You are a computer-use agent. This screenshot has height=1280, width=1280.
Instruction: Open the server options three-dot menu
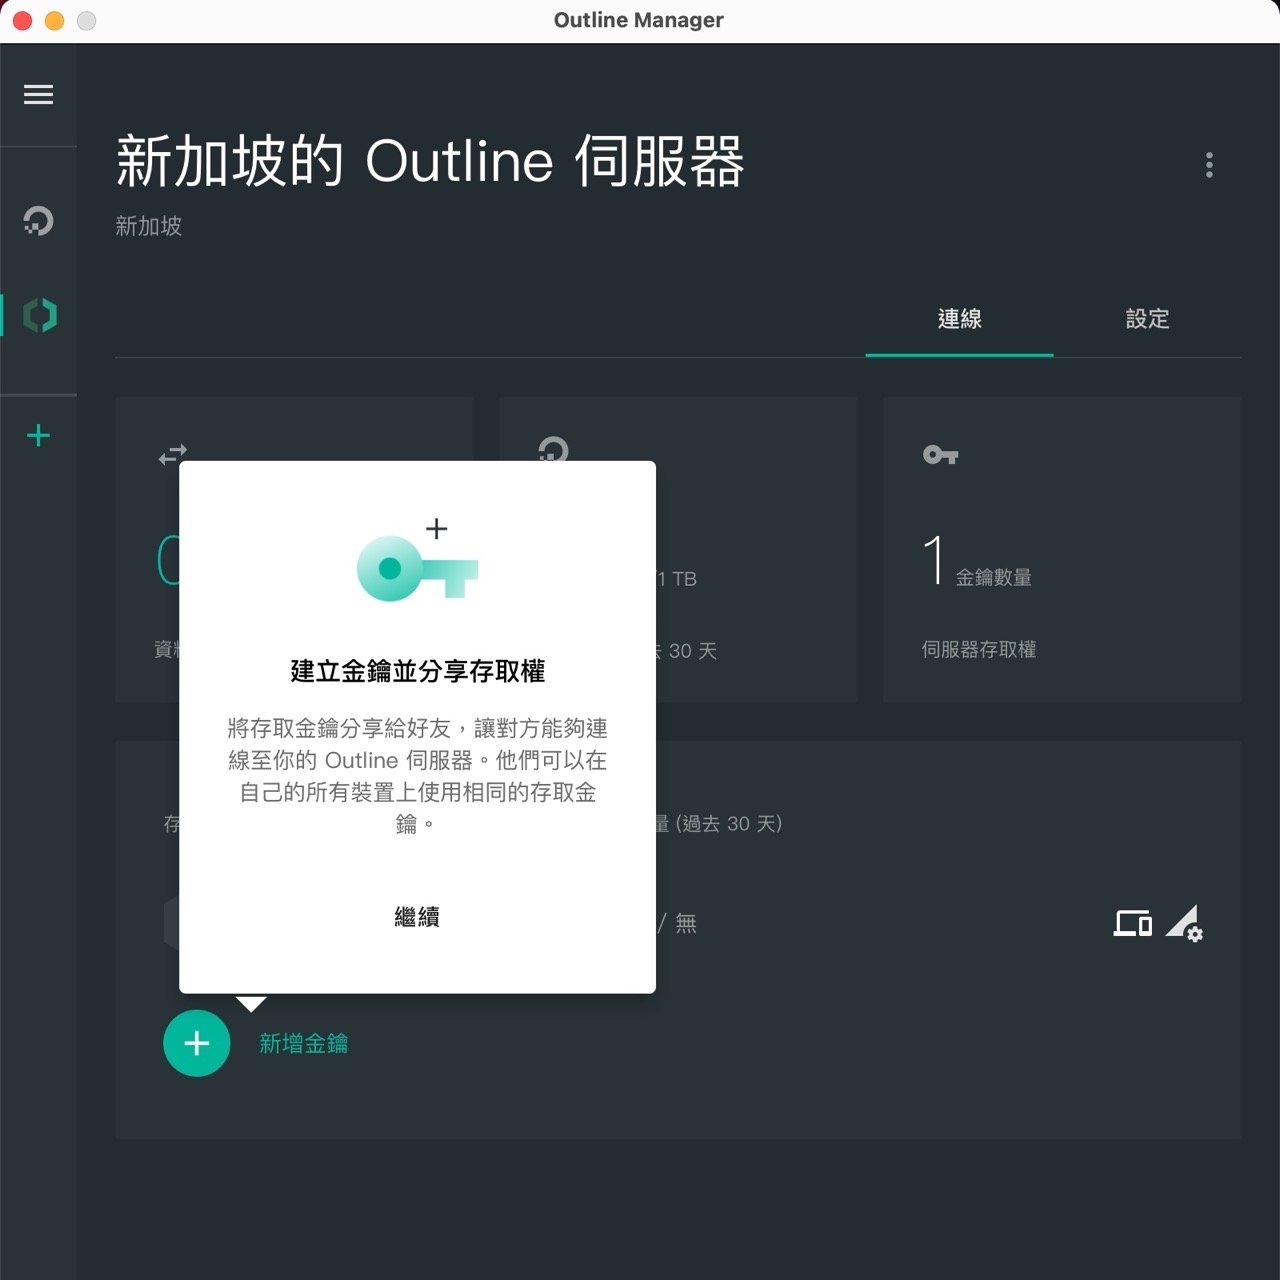coord(1209,165)
